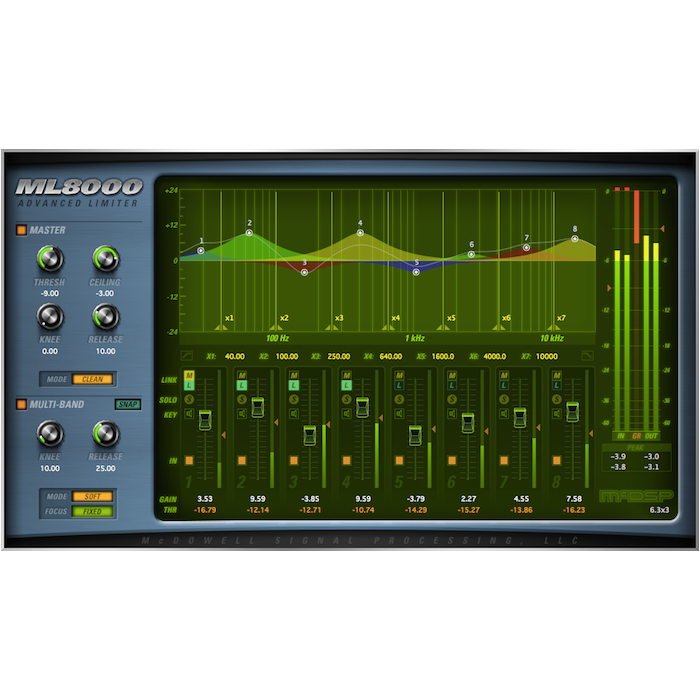Toggle band 4 master link M button
The image size is (700, 700).
(x=347, y=375)
